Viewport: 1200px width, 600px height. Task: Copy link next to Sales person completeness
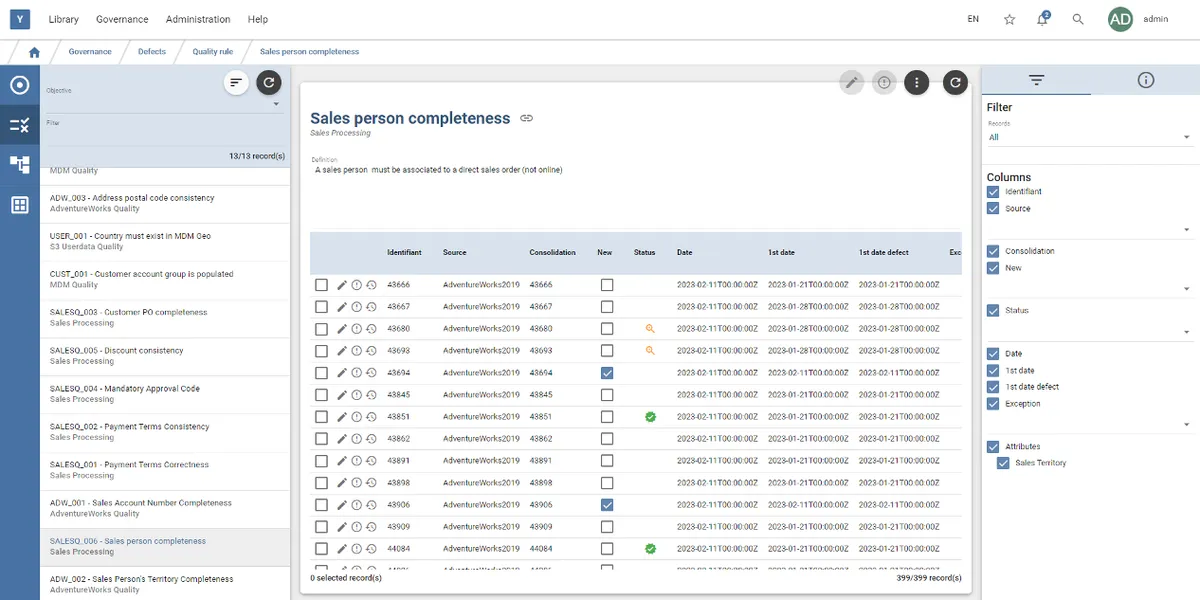[x=527, y=118]
